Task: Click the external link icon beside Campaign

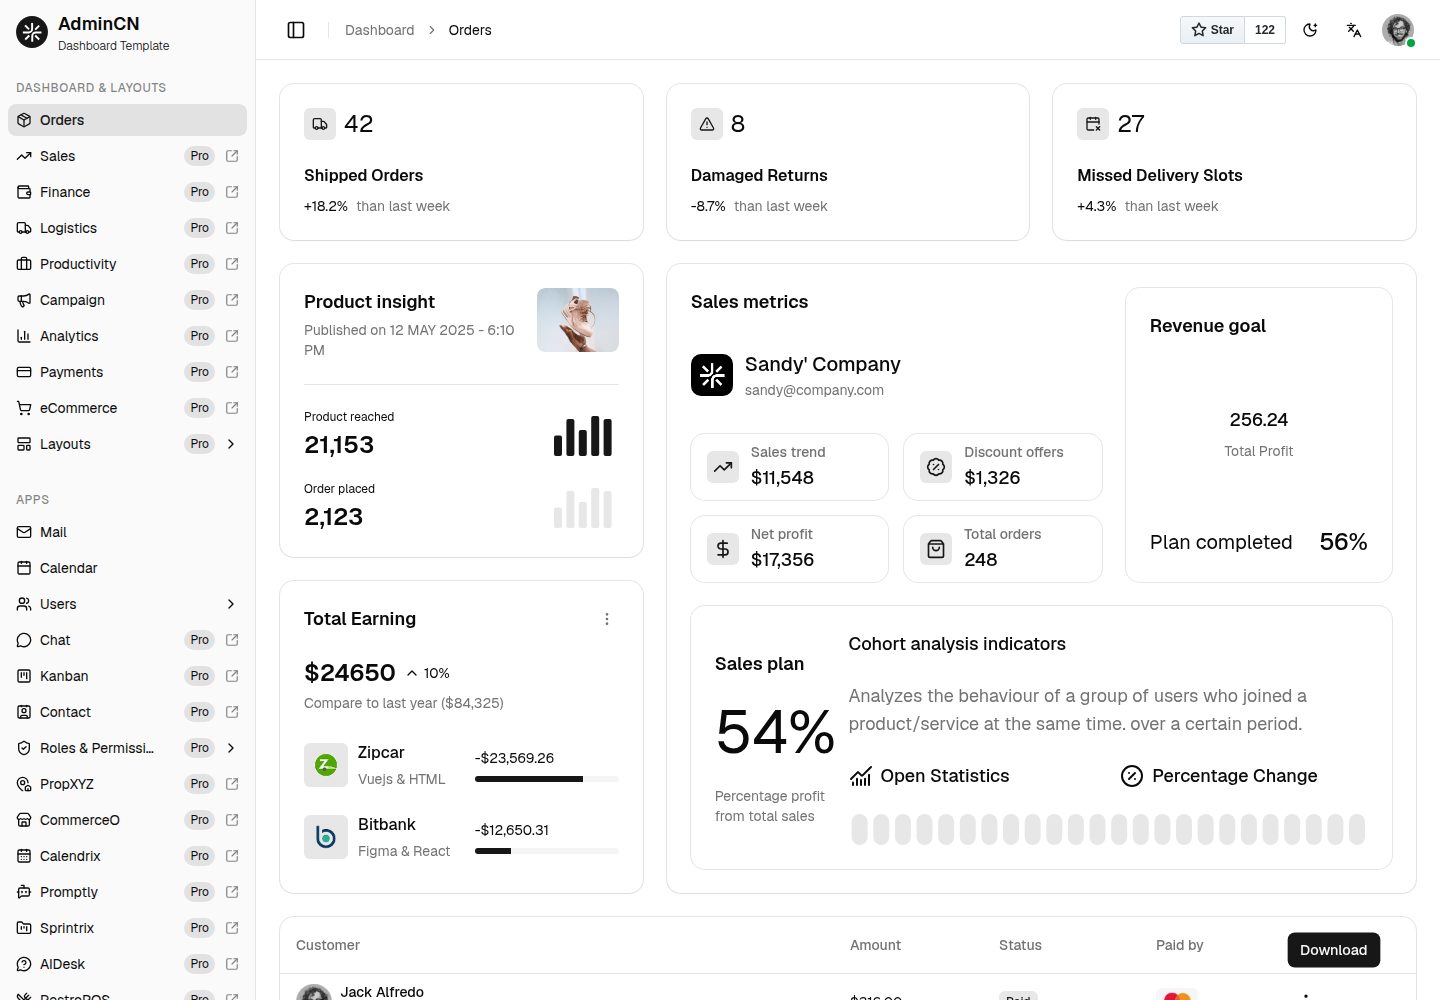Action: [x=232, y=300]
